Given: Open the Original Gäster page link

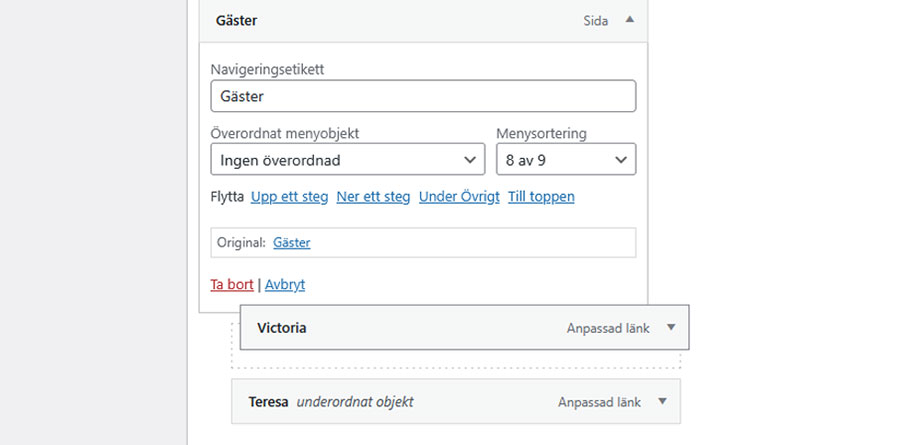Looking at the screenshot, I should pyautogui.click(x=291, y=243).
